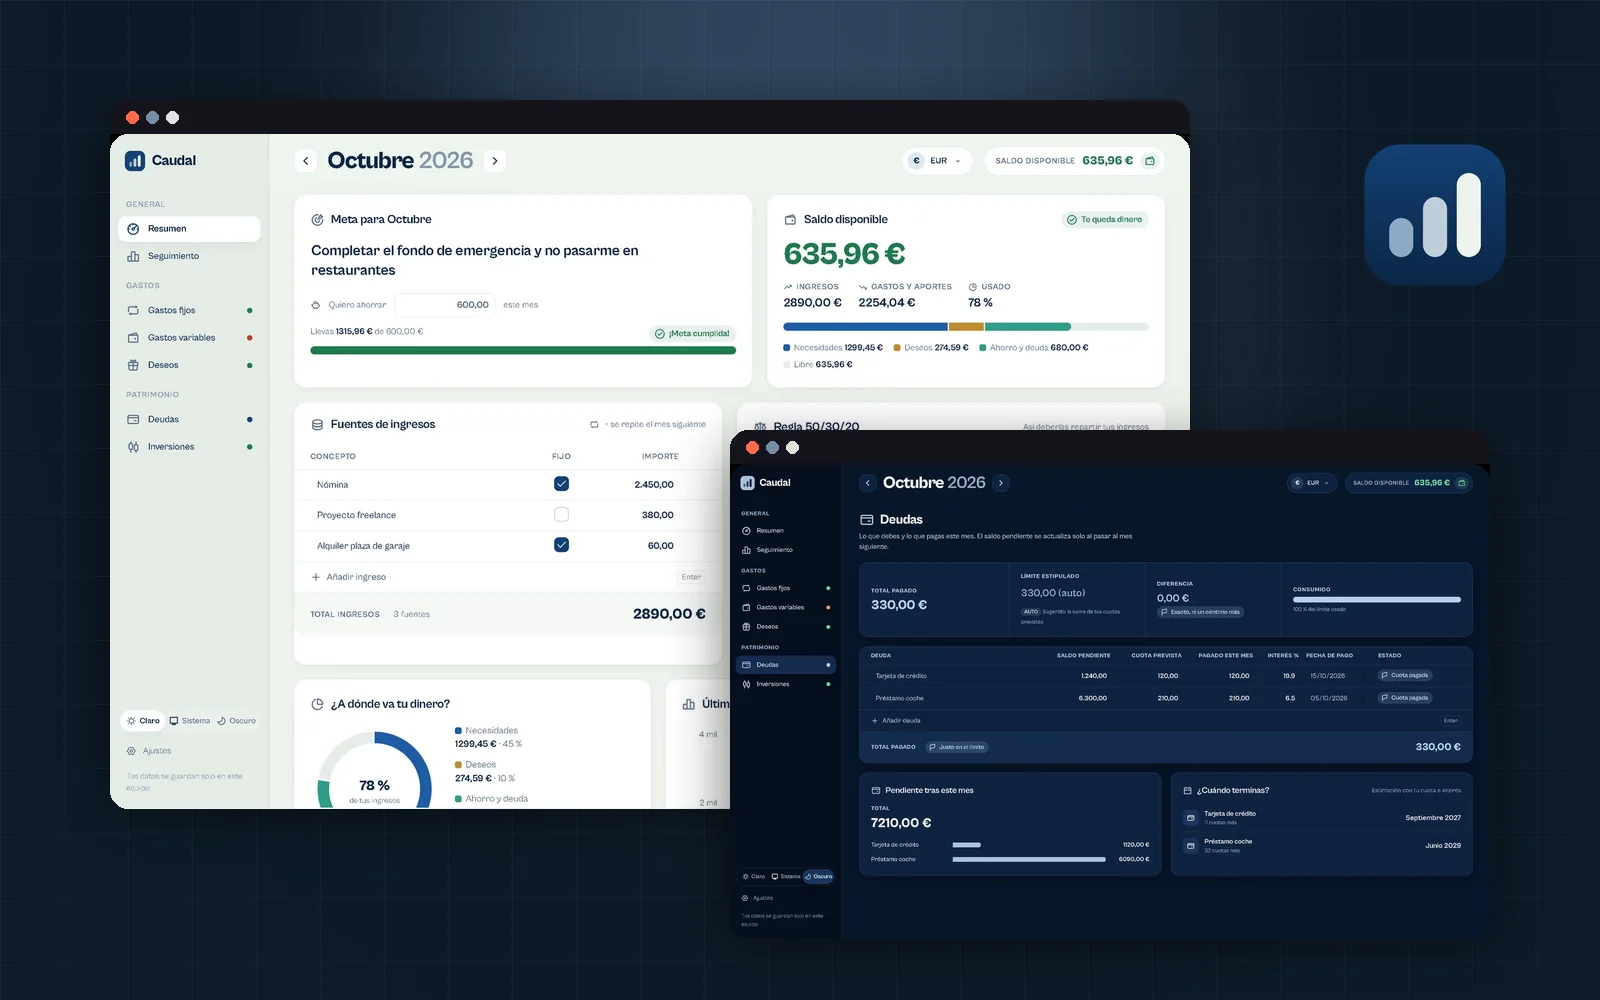Screen dimensions: 1600x1000
Task: Uncheck the Fijo checkbox for Nómina
Action: point(561,484)
